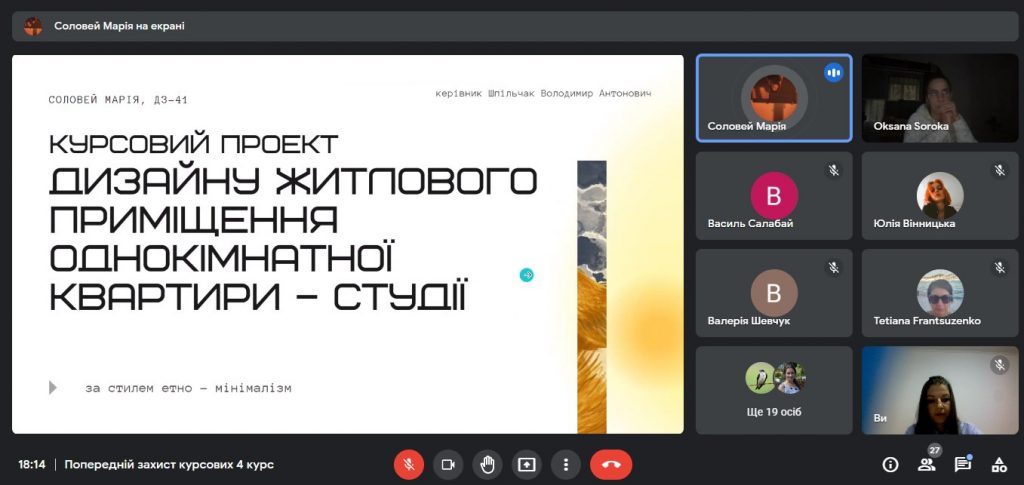The image size is (1024, 485).
Task: Show the participants list with 27 people
Action: click(x=927, y=464)
